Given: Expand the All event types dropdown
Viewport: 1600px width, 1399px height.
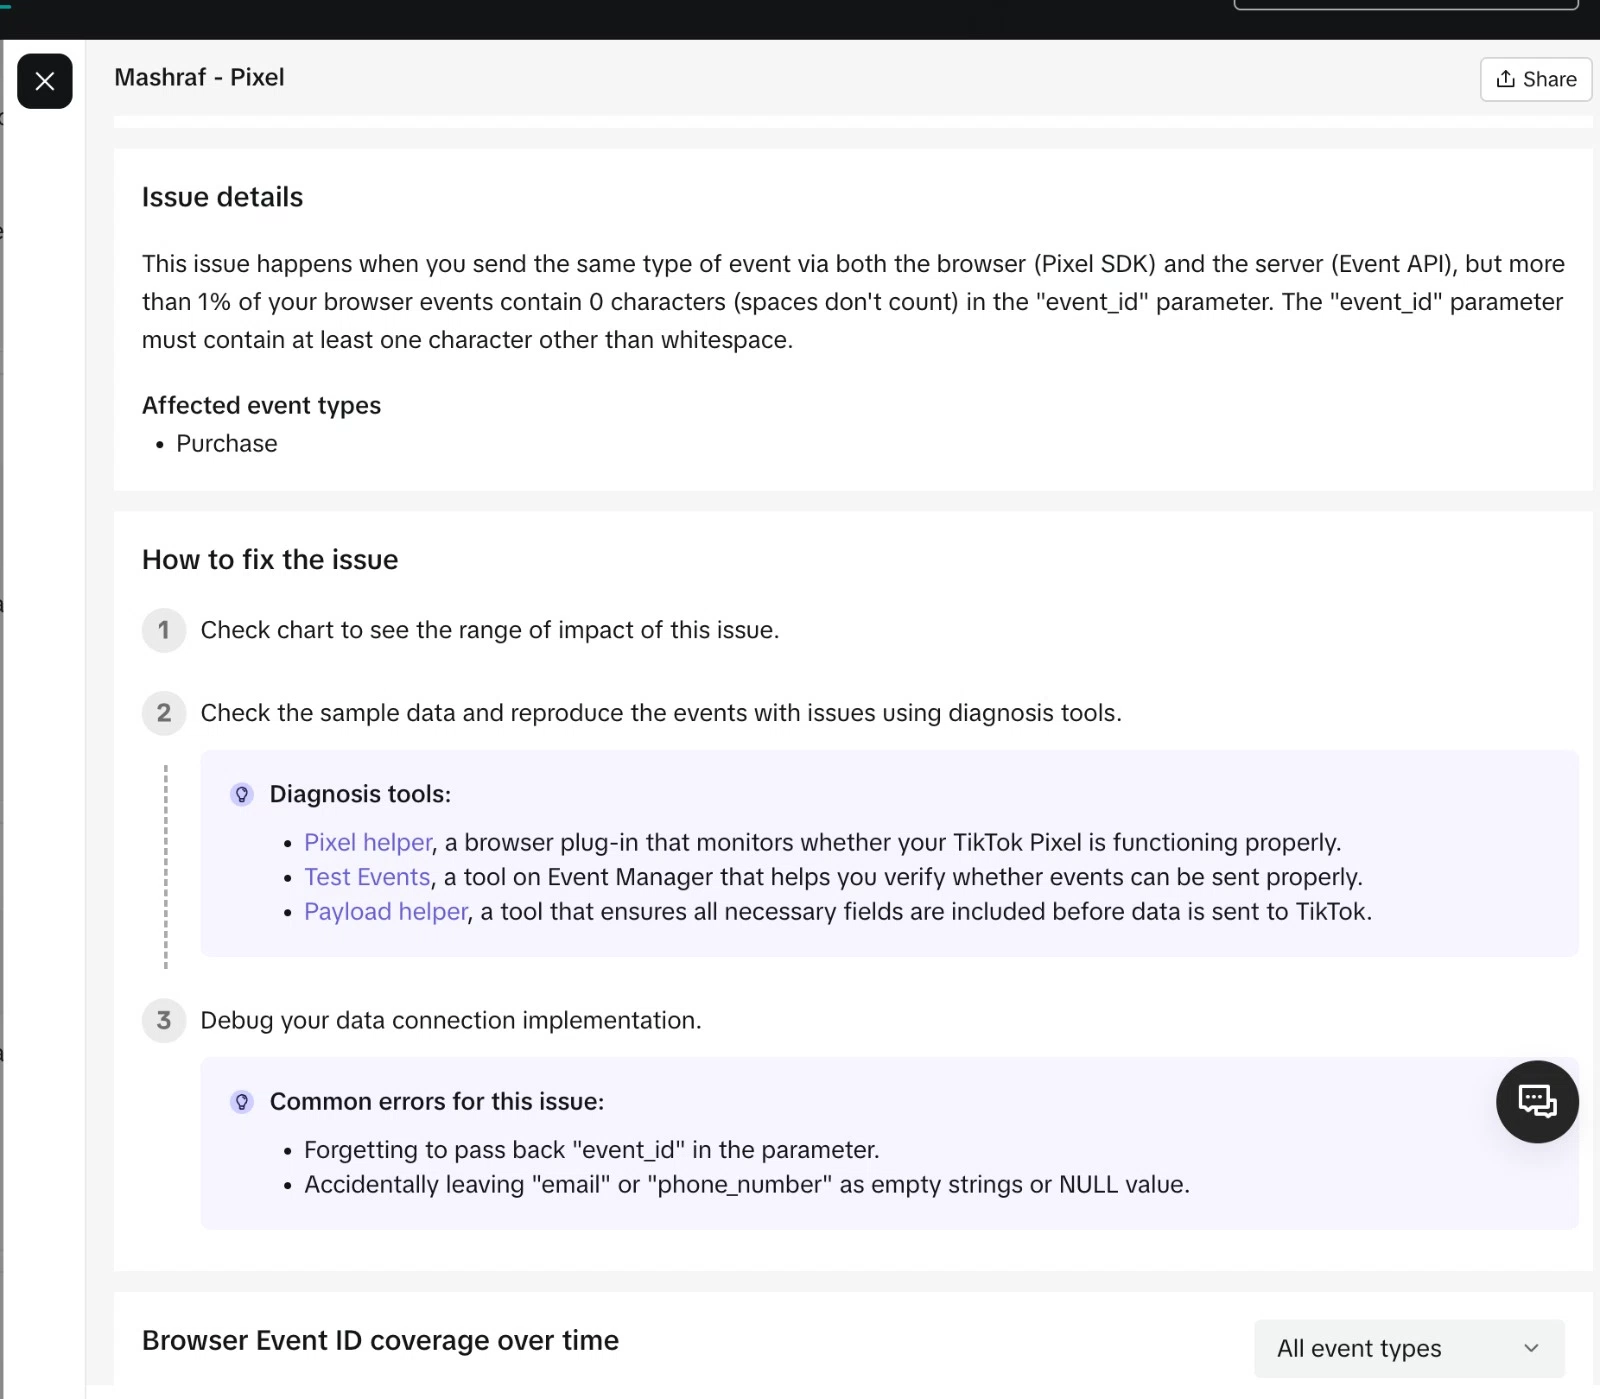Looking at the screenshot, I should point(1408,1348).
